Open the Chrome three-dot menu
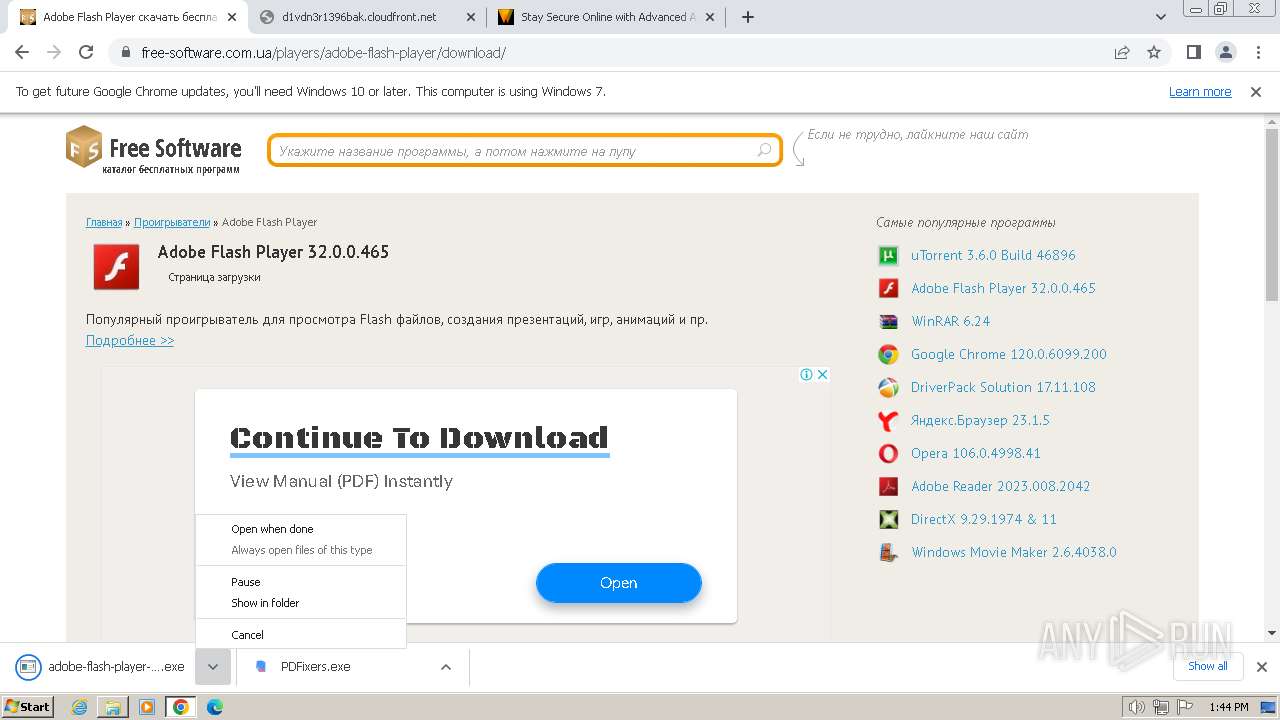 1256,53
